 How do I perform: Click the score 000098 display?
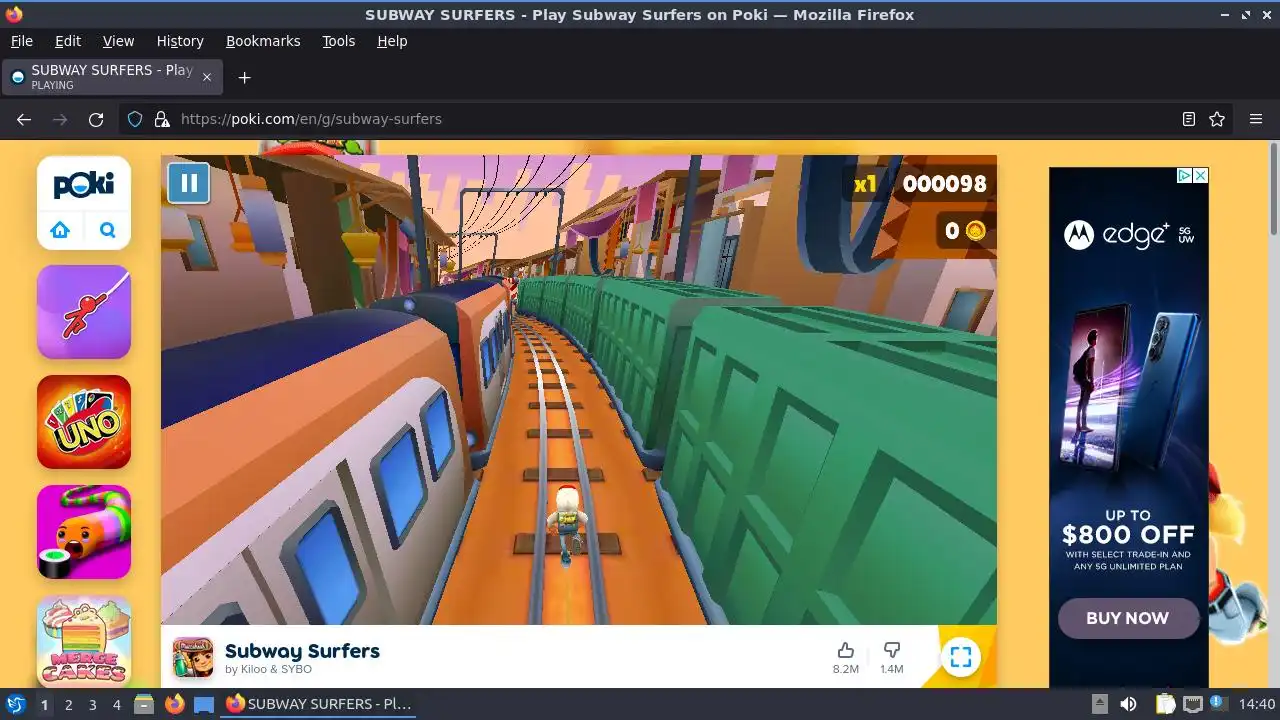tap(944, 184)
